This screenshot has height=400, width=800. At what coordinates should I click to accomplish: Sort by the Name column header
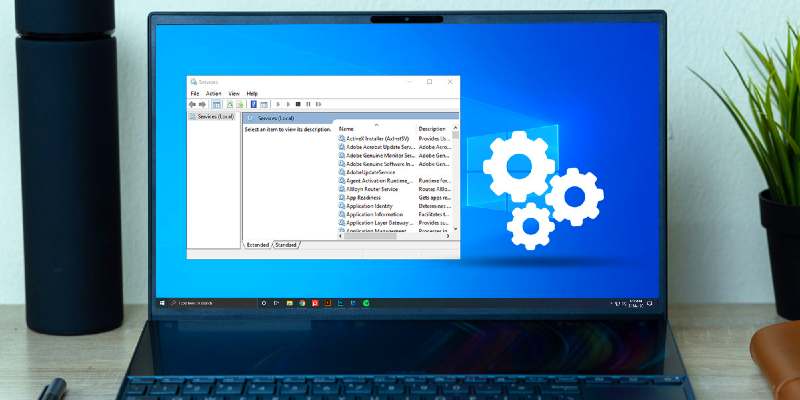coord(347,129)
